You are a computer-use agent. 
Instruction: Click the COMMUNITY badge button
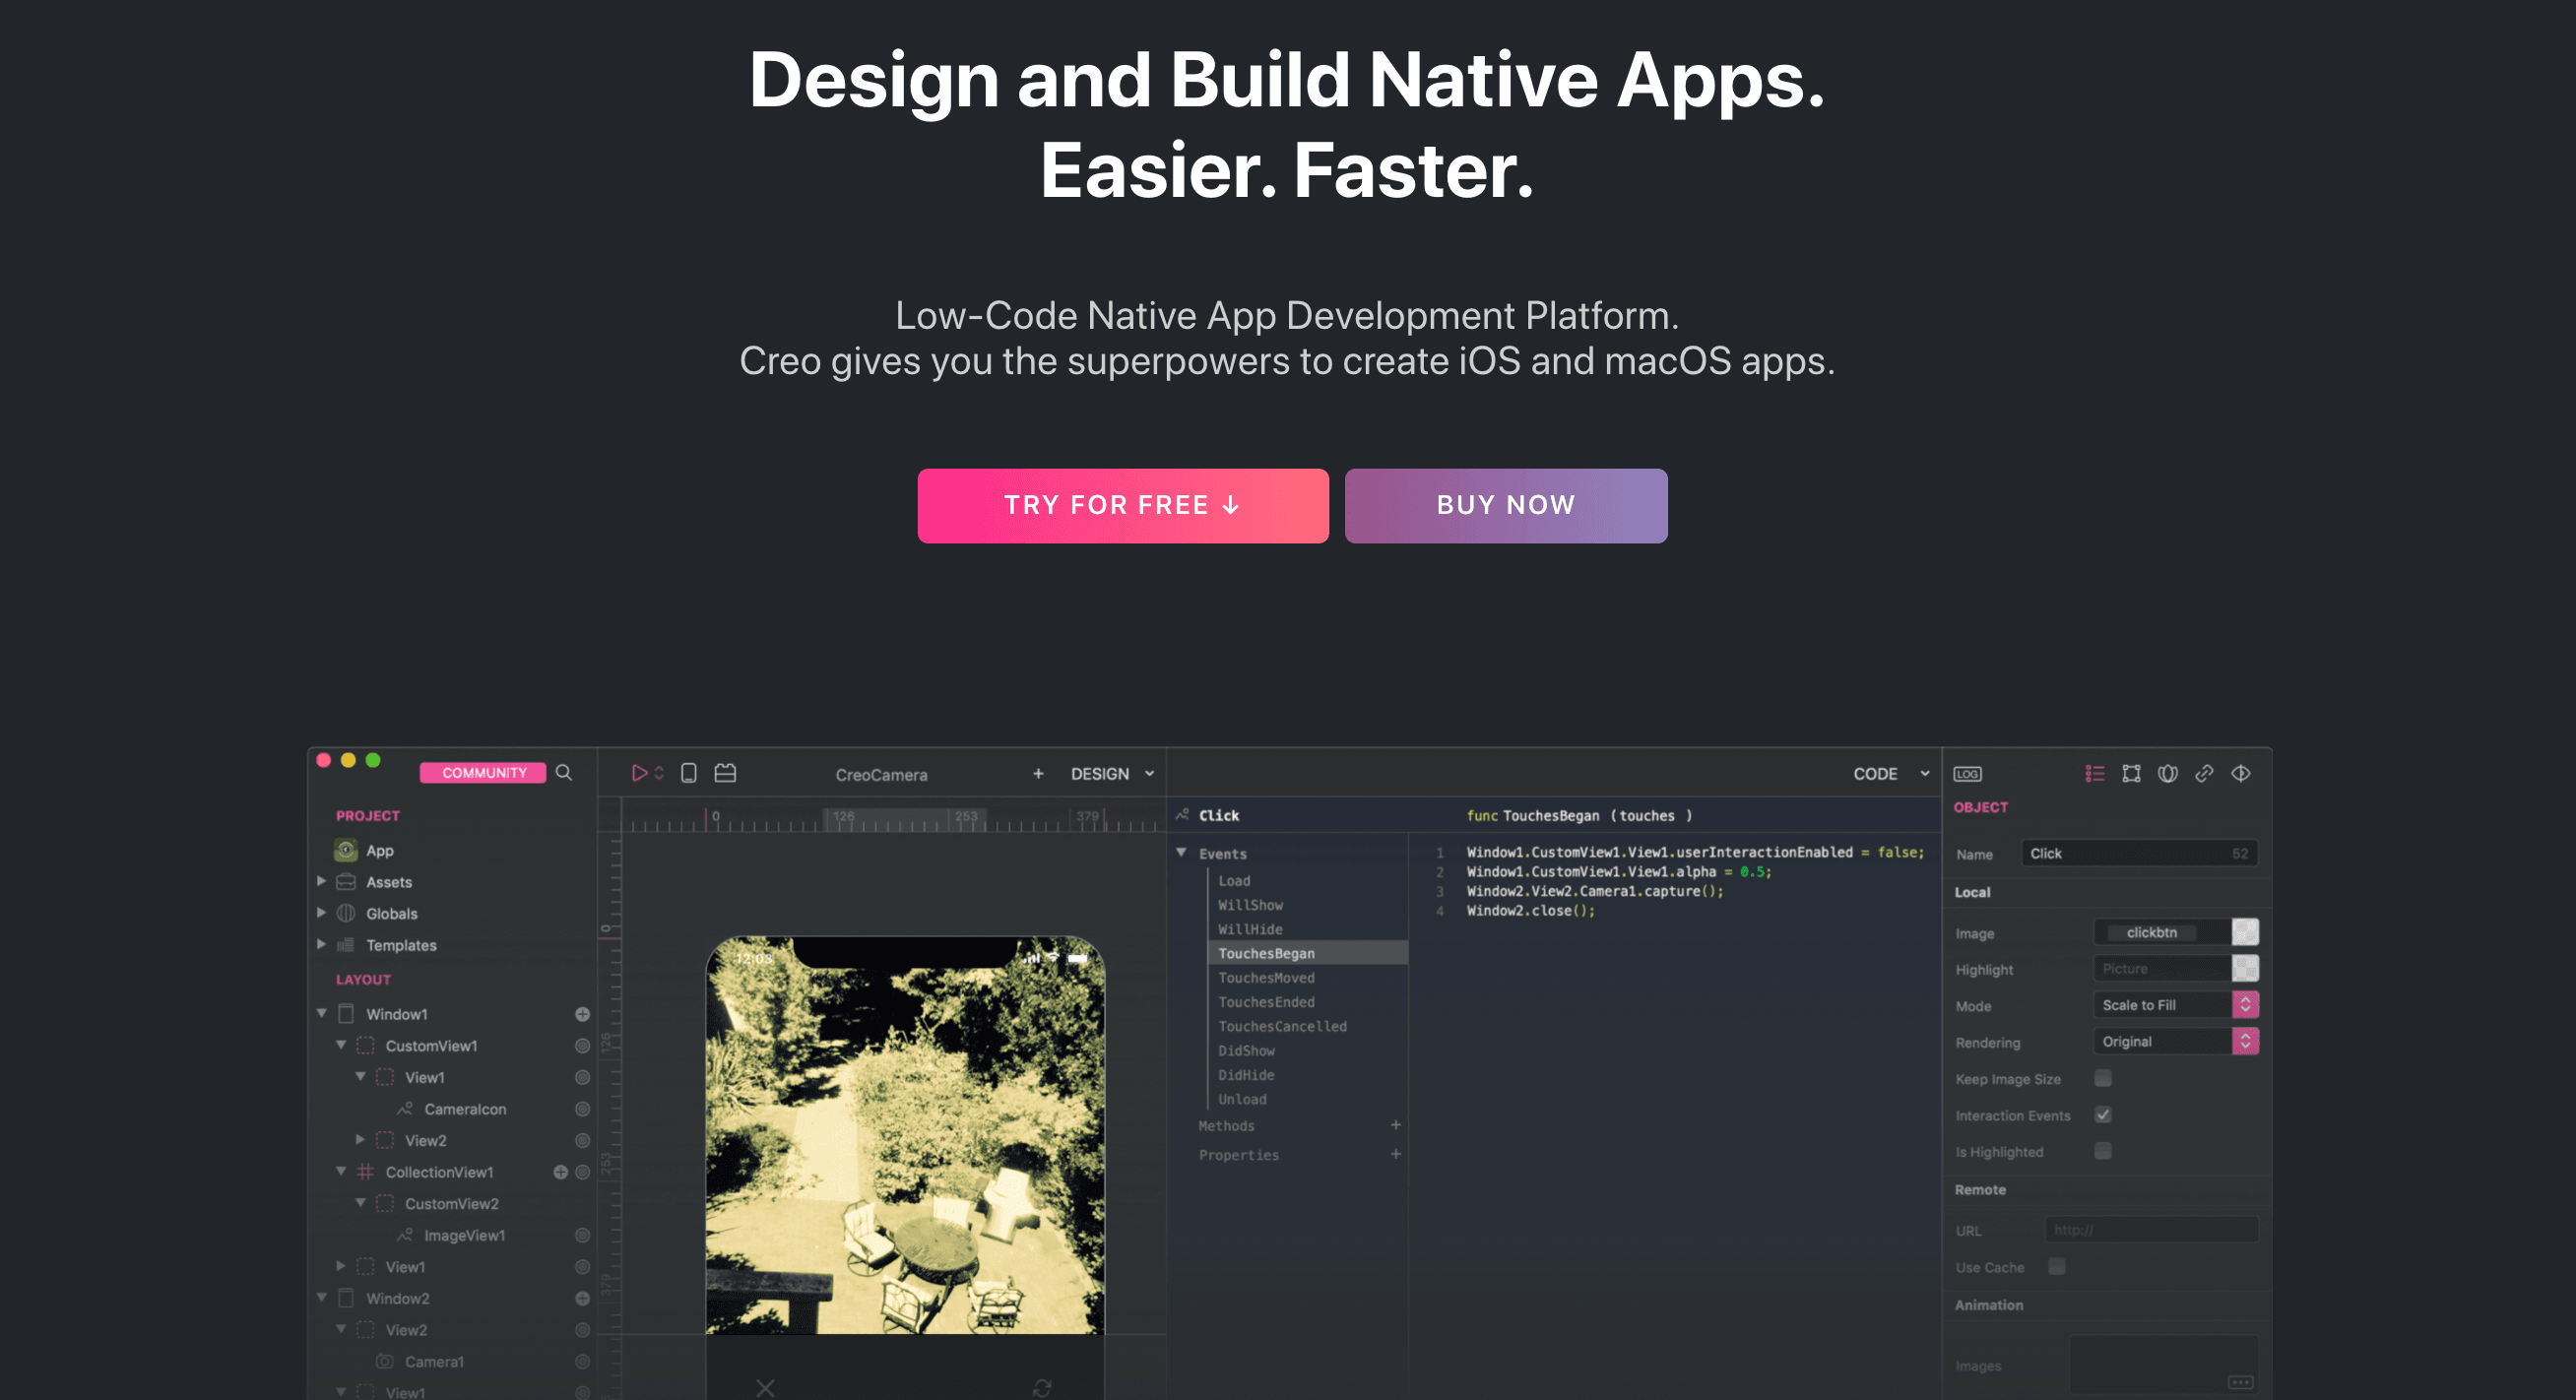pyautogui.click(x=483, y=772)
